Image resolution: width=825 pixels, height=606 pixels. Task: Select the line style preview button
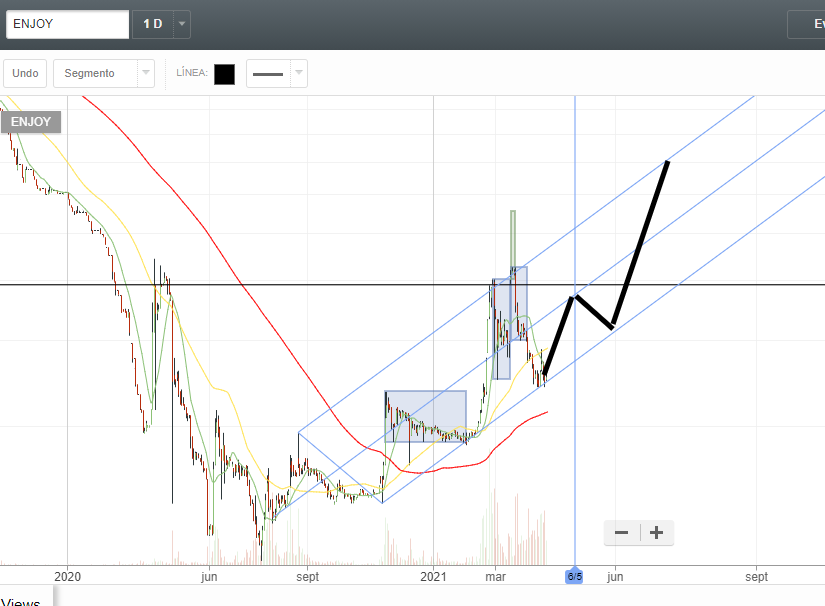tap(268, 74)
